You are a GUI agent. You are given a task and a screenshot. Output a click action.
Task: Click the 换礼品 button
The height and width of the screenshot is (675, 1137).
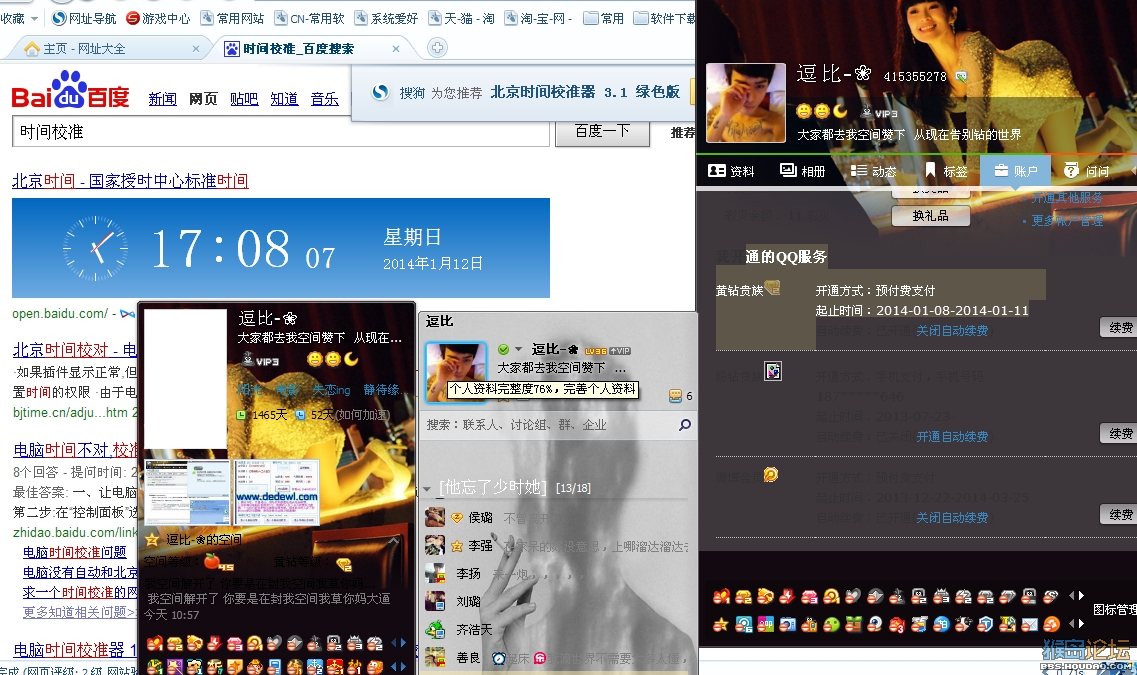click(x=930, y=215)
